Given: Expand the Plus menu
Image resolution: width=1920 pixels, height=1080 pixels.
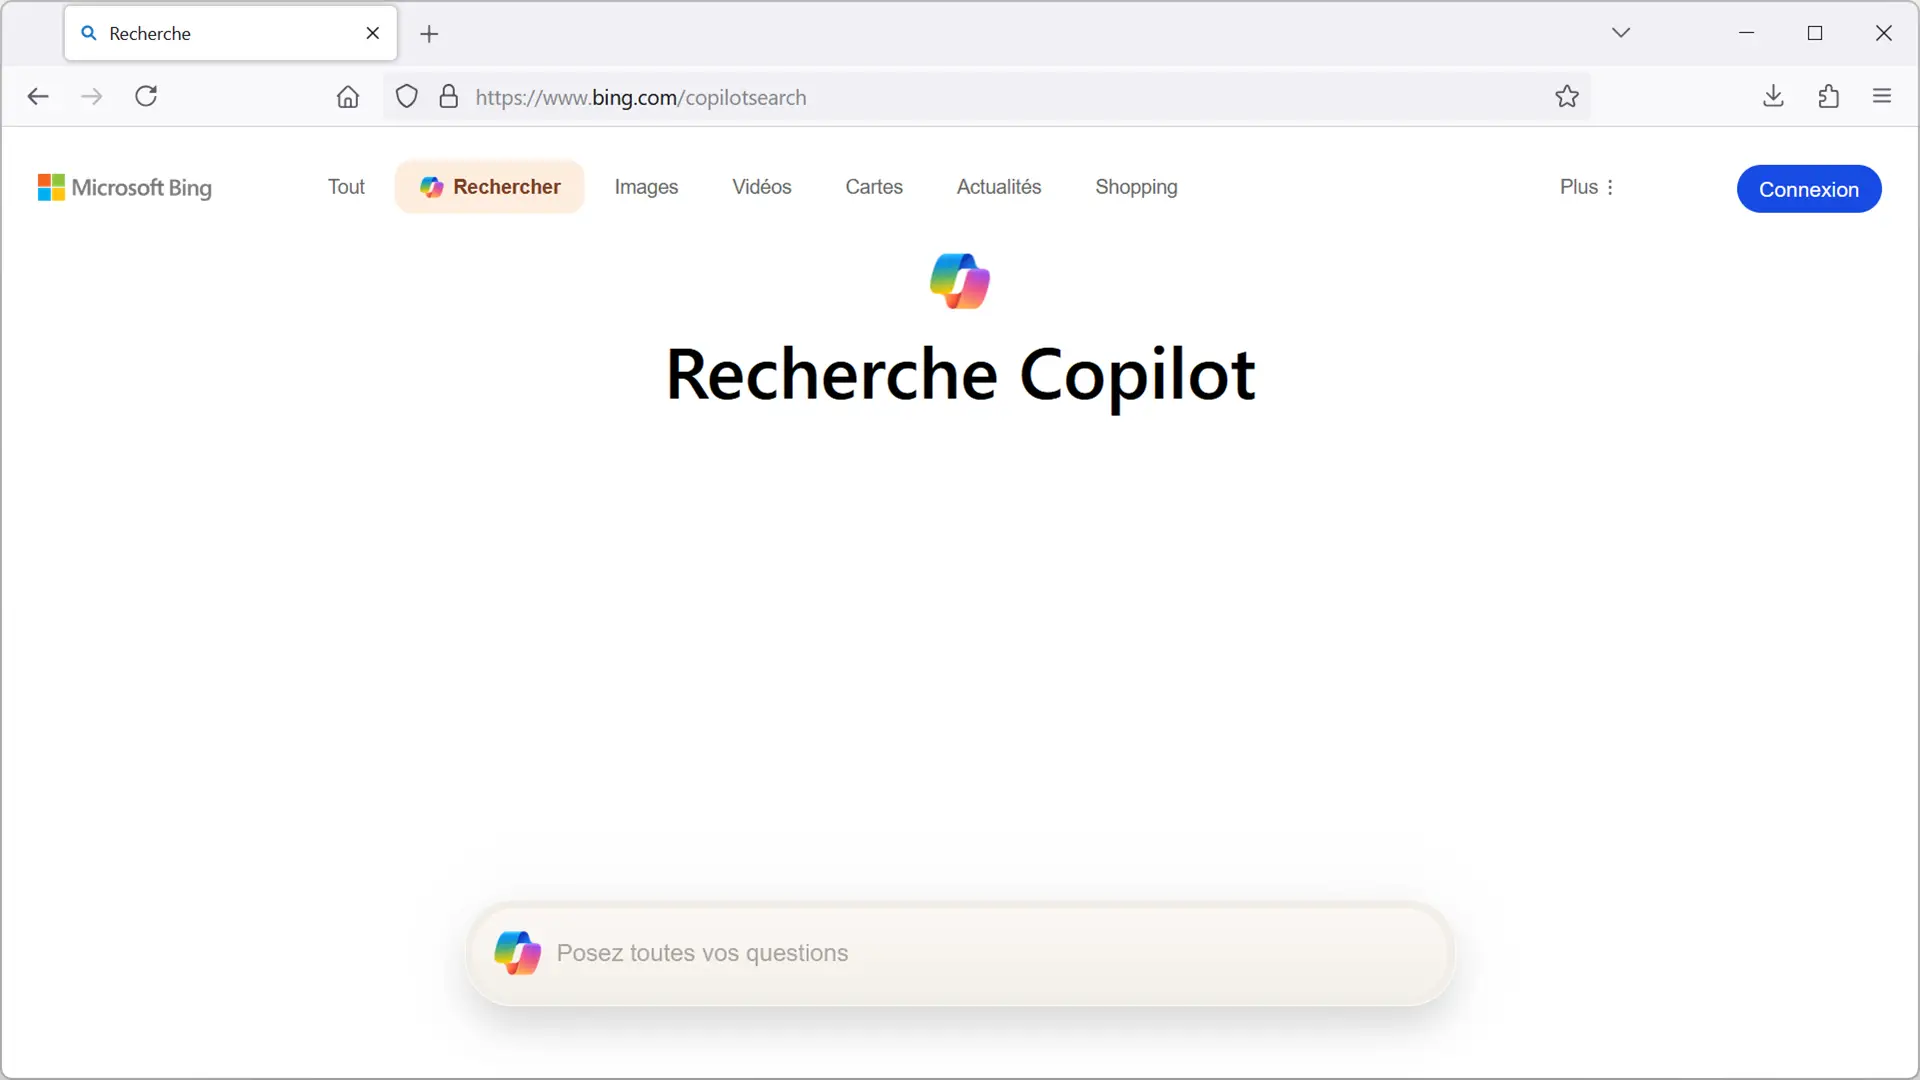Looking at the screenshot, I should pos(1587,187).
